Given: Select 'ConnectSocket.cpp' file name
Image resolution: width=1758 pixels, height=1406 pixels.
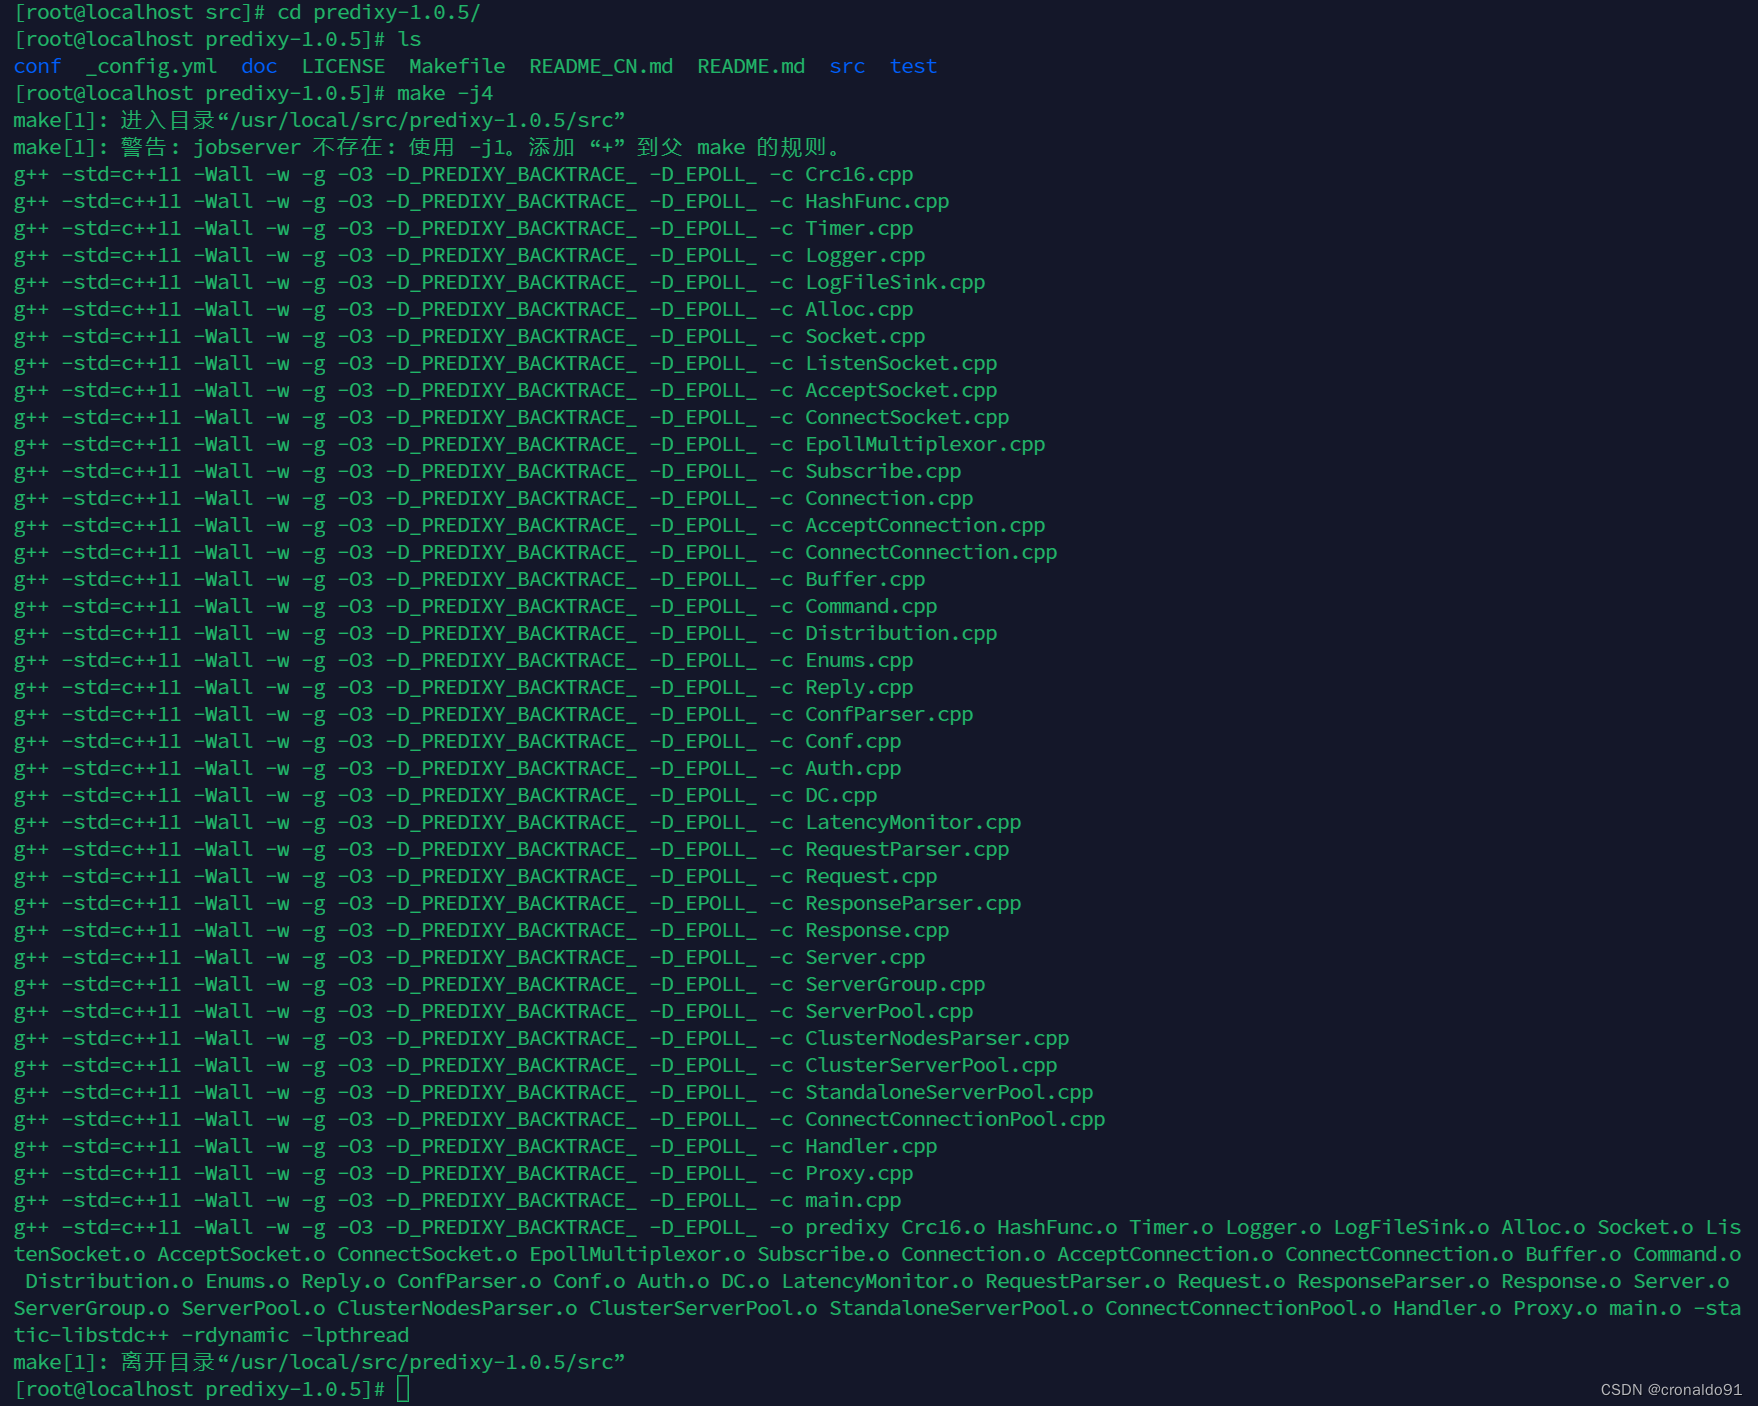Looking at the screenshot, I should 908,417.
